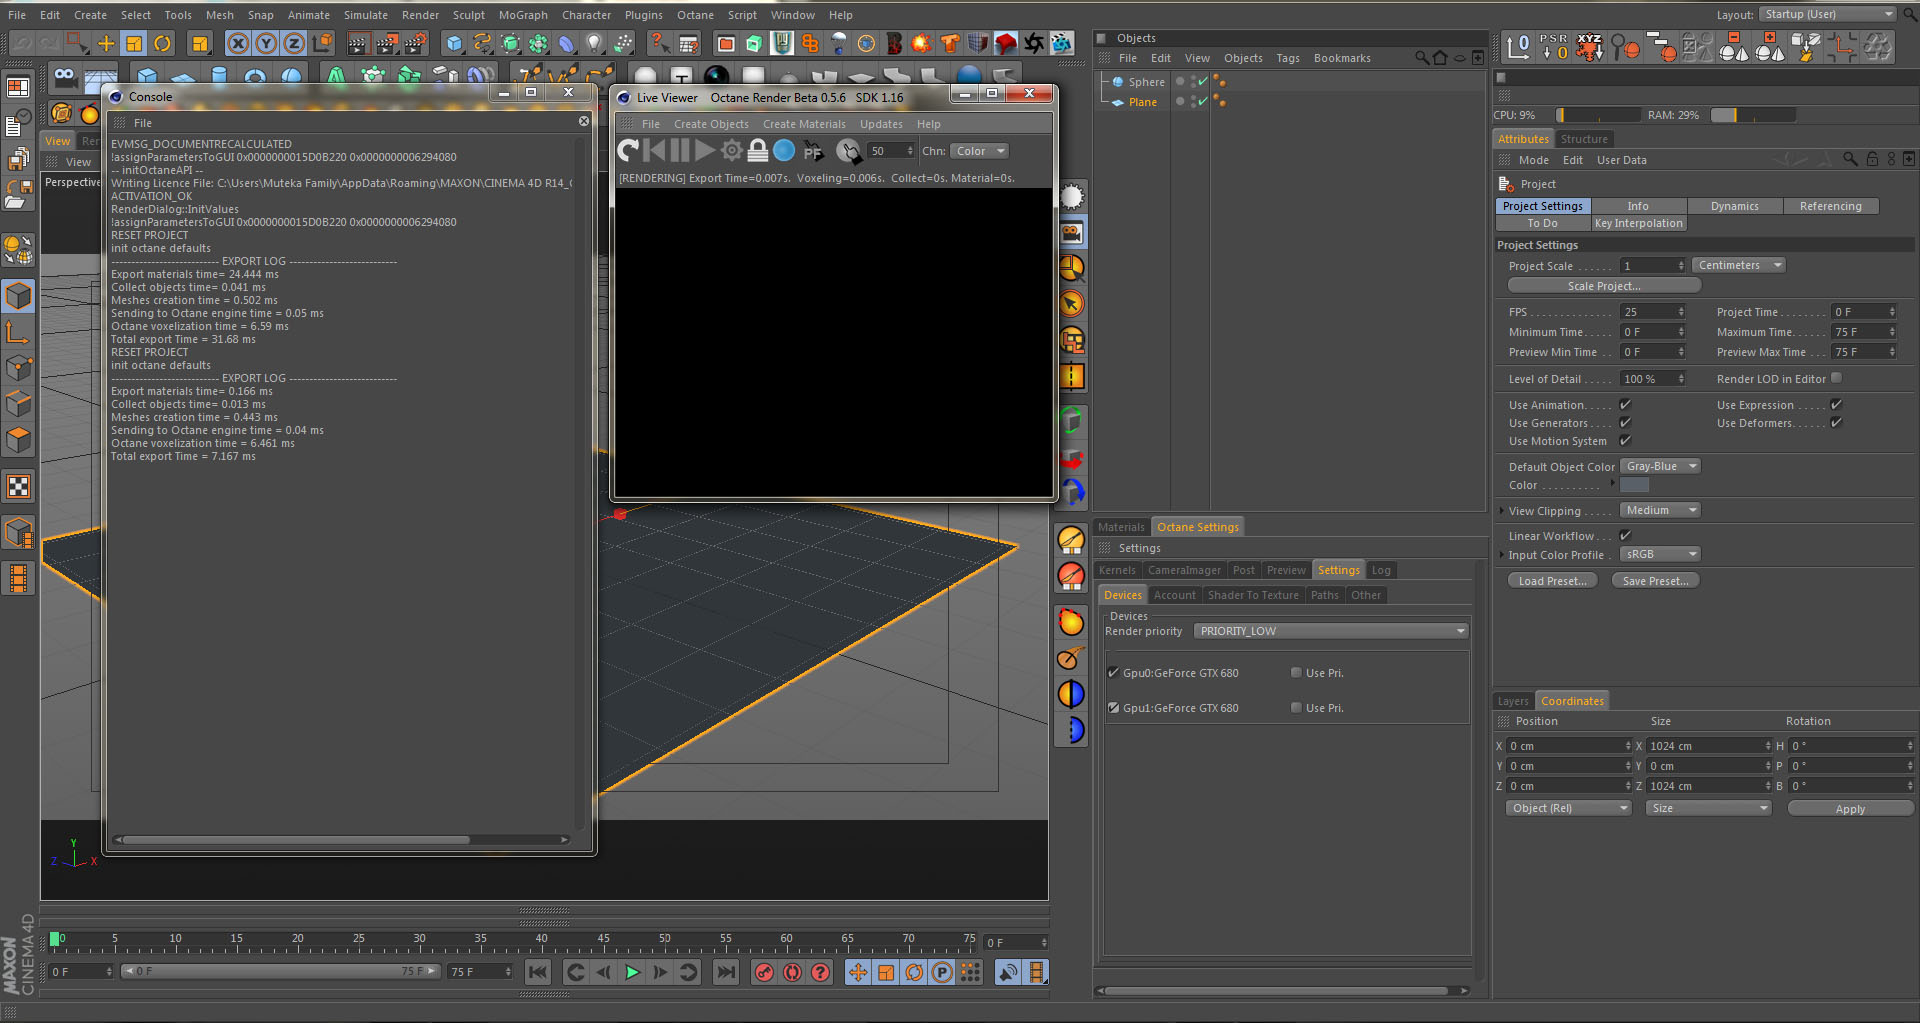Toggle the Use Animation checkbox

point(1625,405)
